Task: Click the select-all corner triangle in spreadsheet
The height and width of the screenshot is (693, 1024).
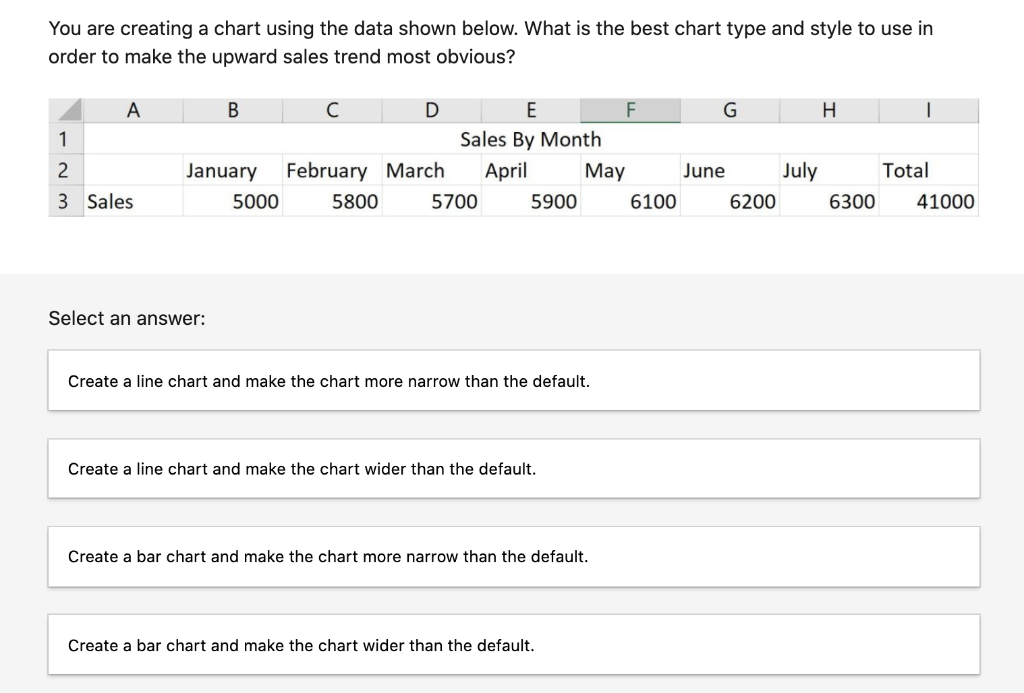Action: tap(66, 110)
